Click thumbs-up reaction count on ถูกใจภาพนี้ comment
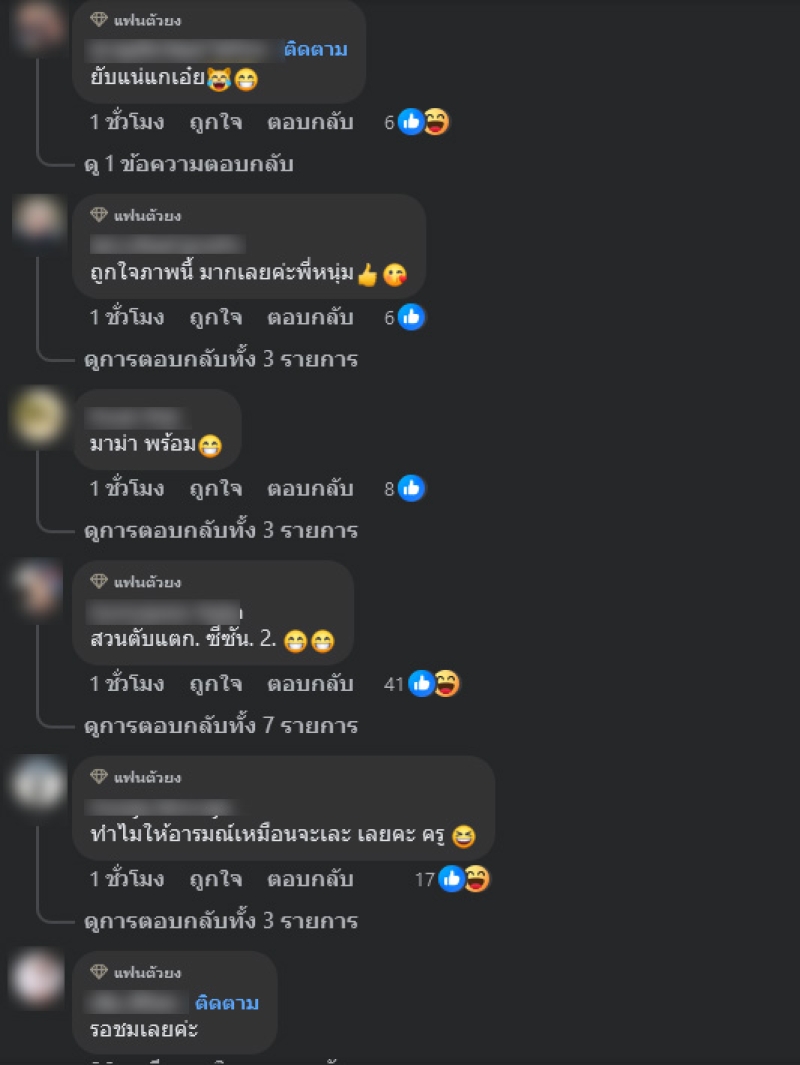The width and height of the screenshot is (800, 1065). (x=404, y=317)
